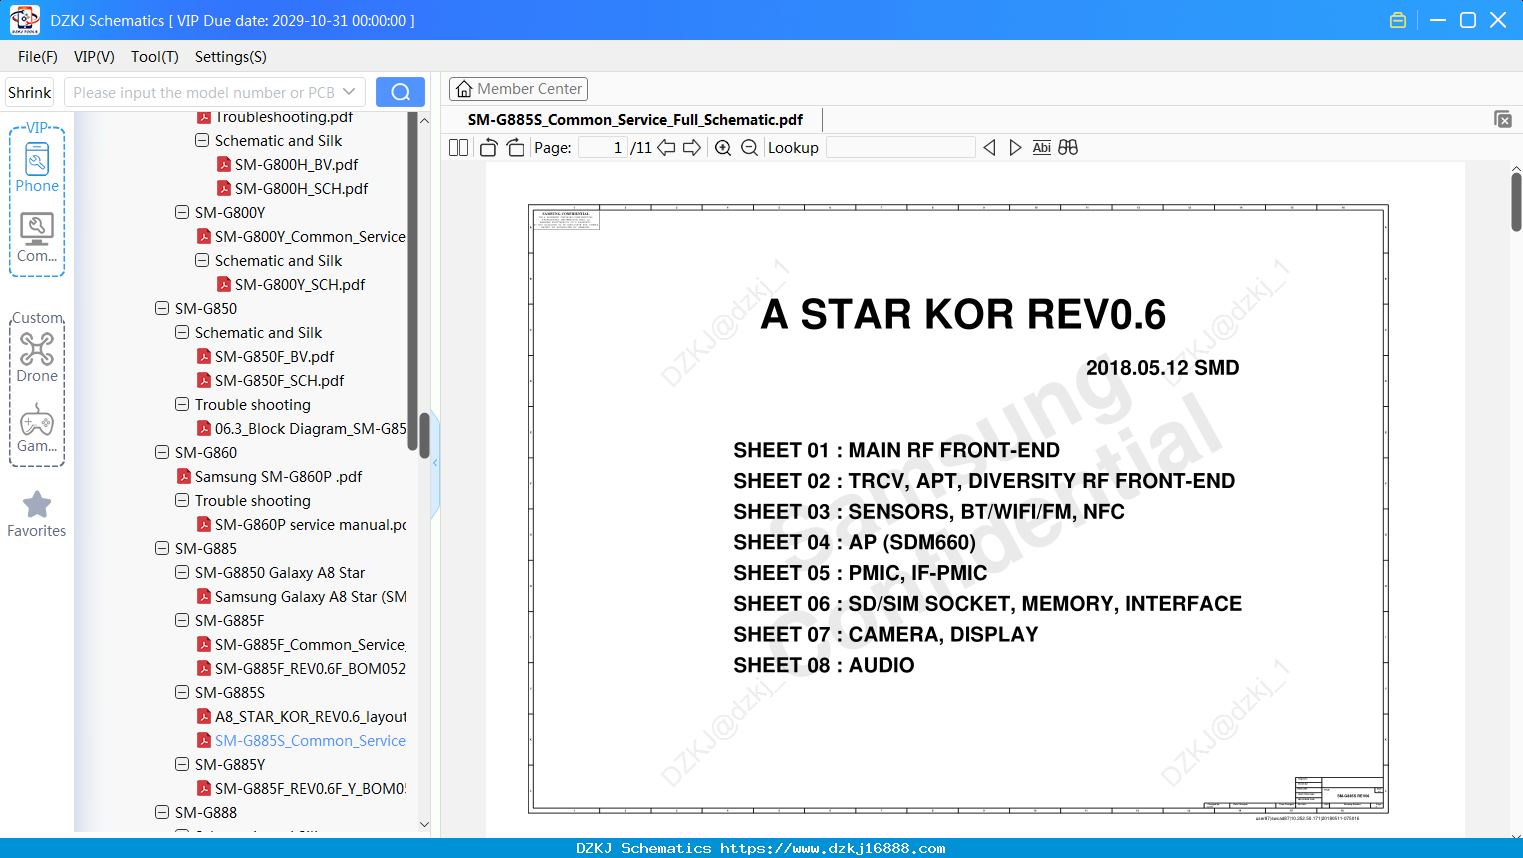Open the Member Center

[518, 89]
